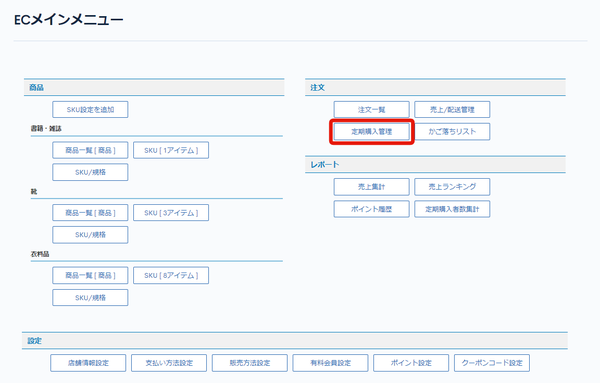Open 商品一覧 [商品] under 書籍・雑誌

[90, 150]
